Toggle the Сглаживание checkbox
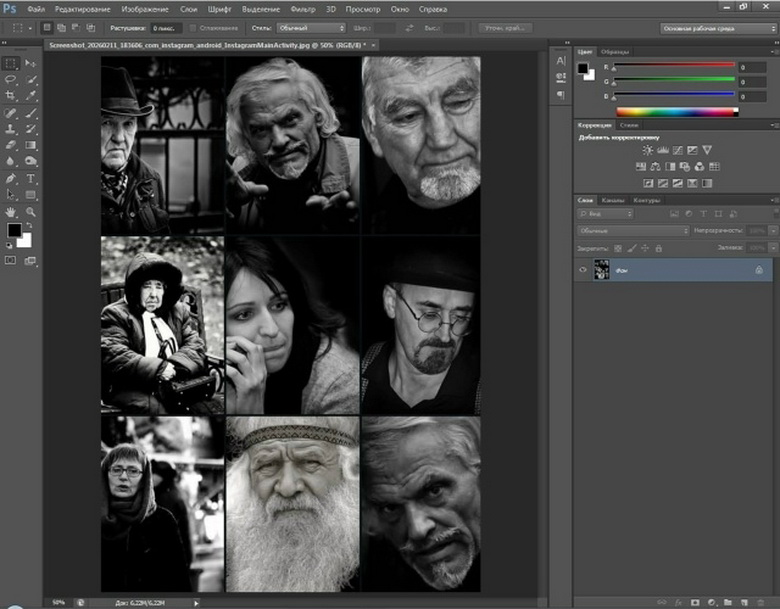This screenshot has width=780, height=609. (191, 29)
